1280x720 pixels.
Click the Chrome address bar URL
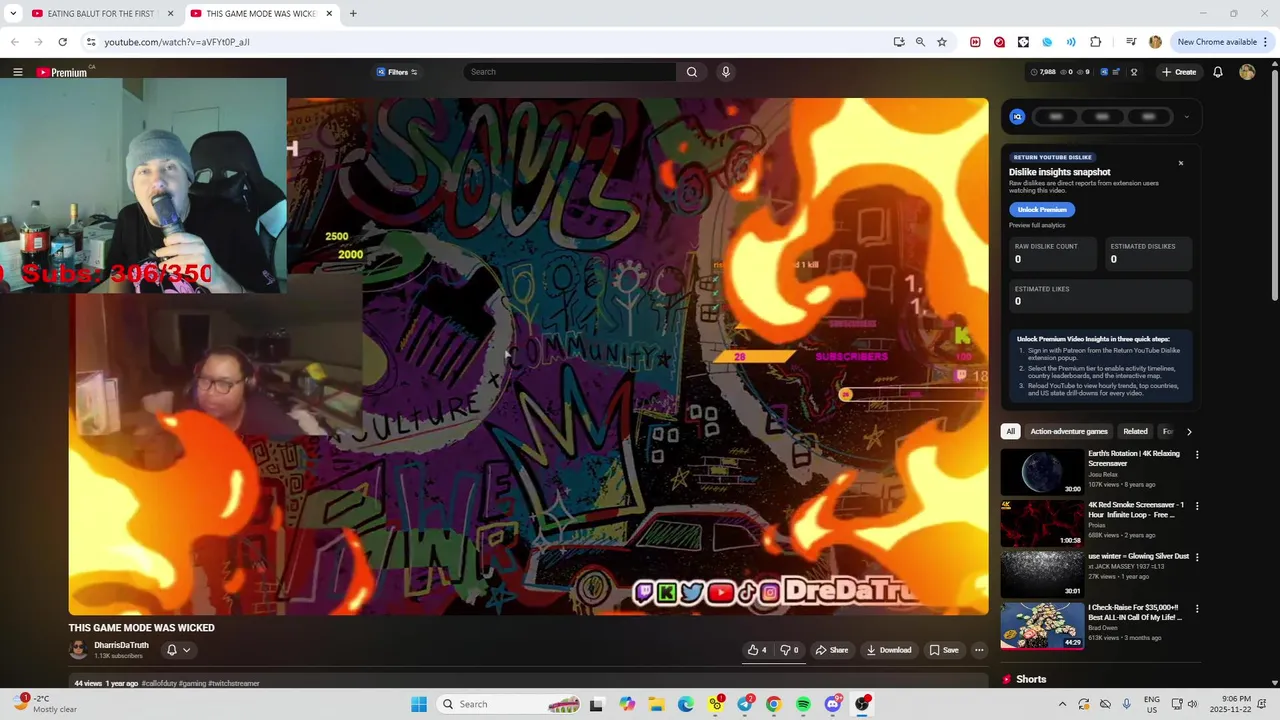pos(177,42)
